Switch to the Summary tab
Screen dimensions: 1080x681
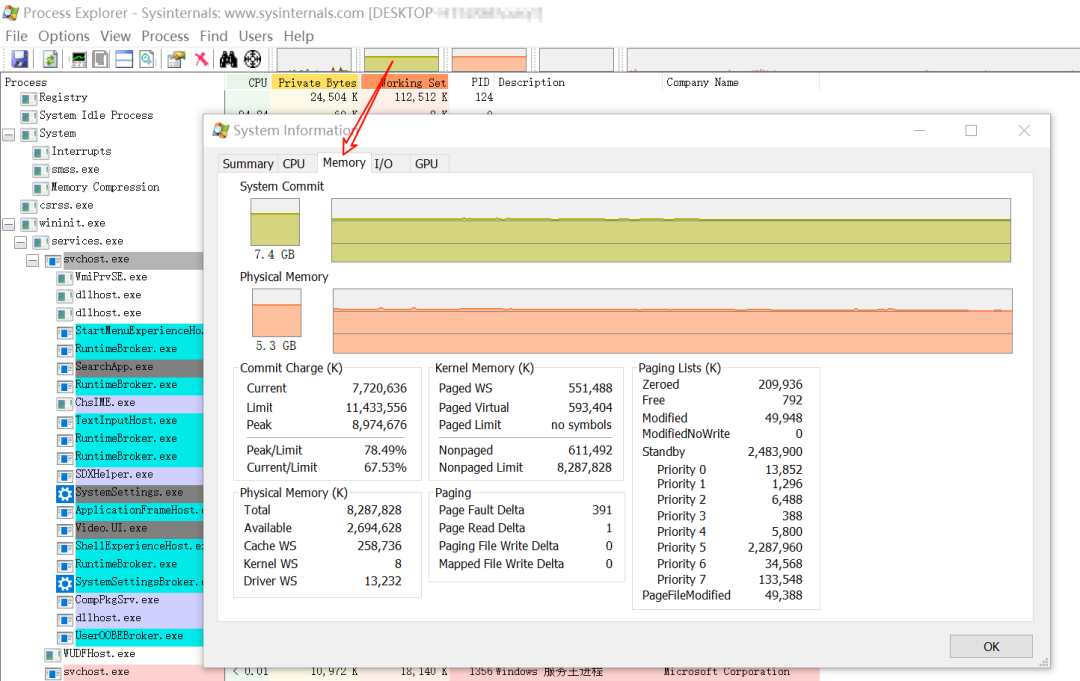(247, 164)
